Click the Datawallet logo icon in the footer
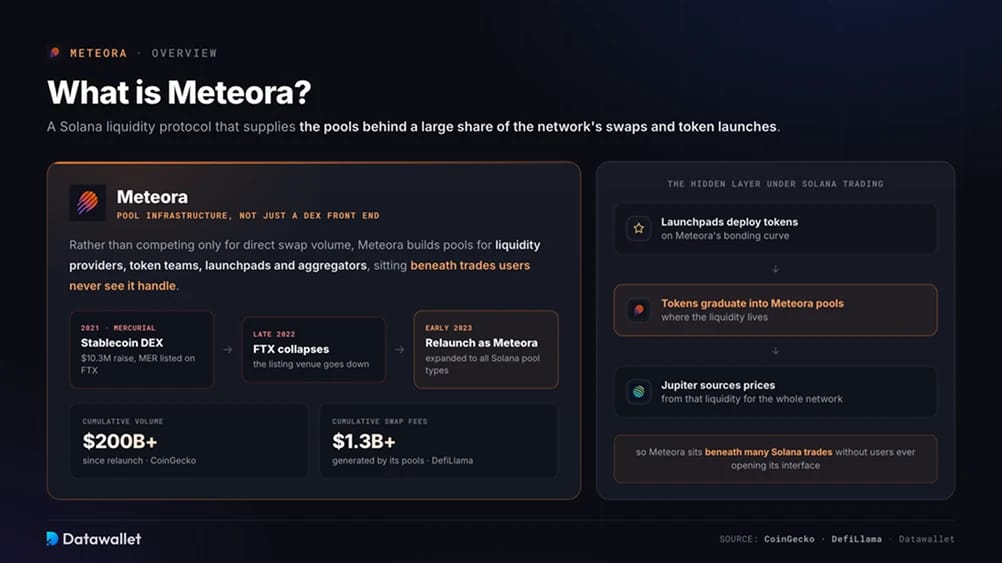 [x=52, y=539]
